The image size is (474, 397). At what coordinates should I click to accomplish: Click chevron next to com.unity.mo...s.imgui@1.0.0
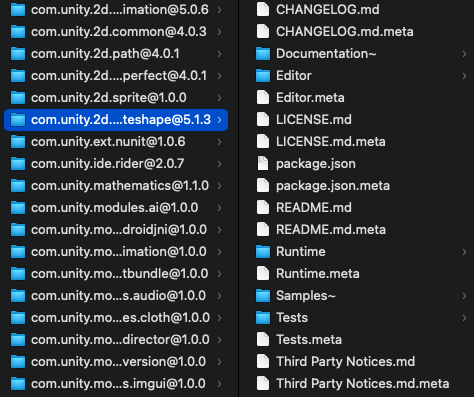219,384
